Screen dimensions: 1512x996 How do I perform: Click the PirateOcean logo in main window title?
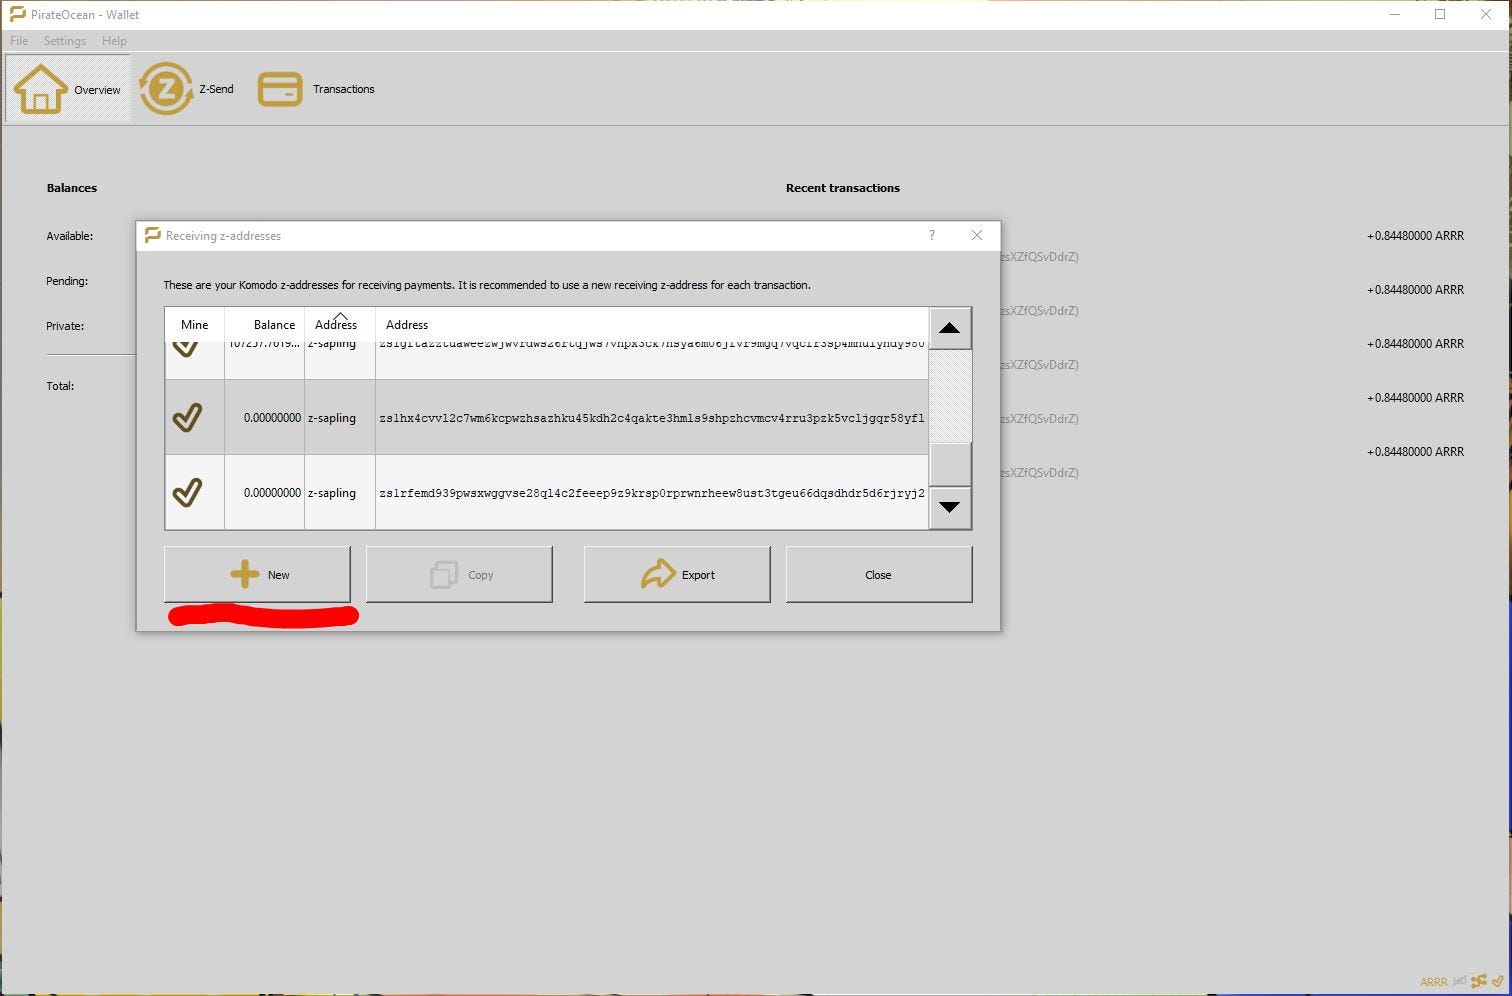17,14
